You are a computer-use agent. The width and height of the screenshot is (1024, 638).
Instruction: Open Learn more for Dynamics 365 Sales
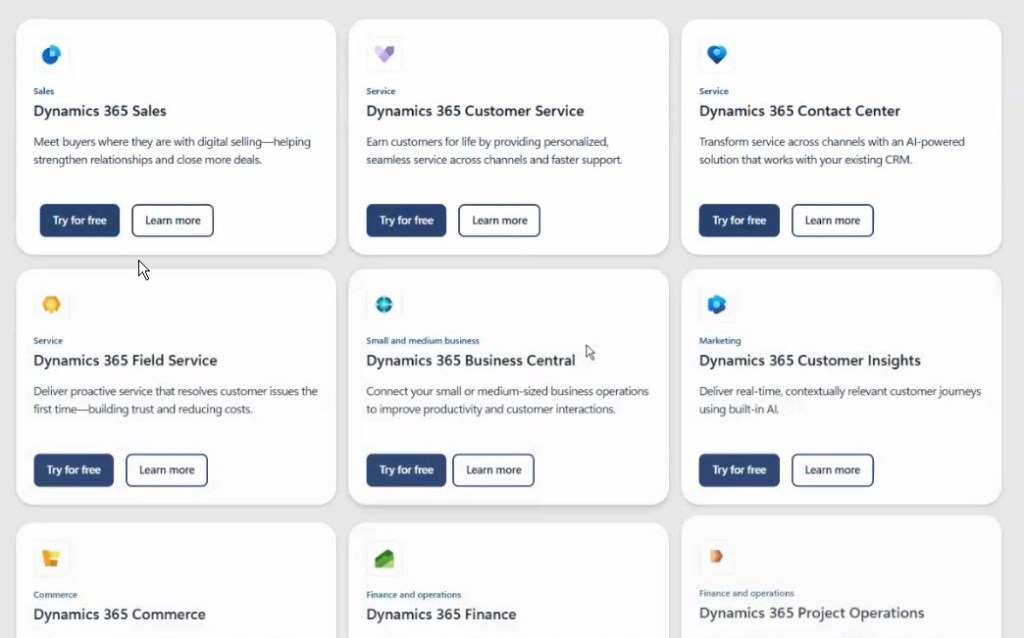[x=172, y=221]
